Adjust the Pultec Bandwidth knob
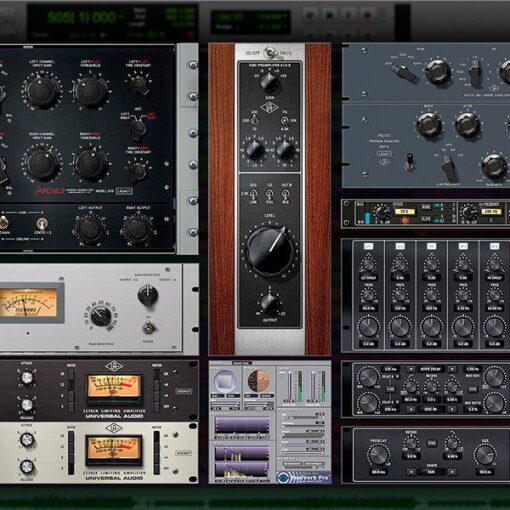This screenshot has height=510, width=510. 494,165
